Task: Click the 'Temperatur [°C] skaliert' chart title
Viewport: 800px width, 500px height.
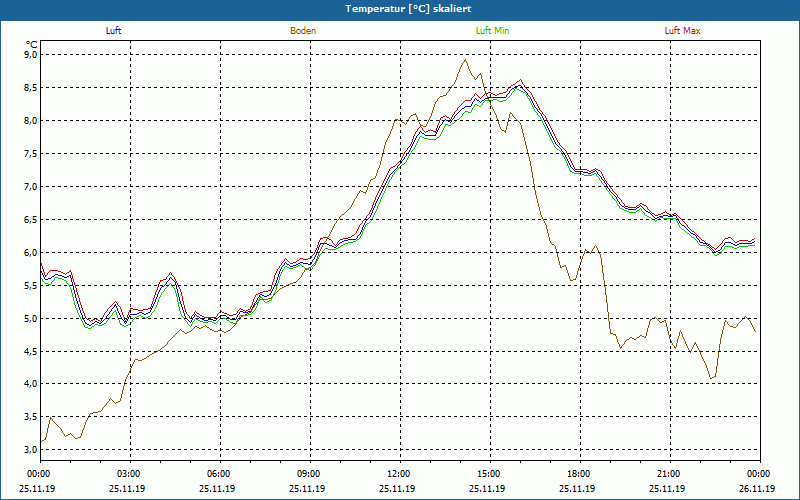Action: tap(408, 9)
